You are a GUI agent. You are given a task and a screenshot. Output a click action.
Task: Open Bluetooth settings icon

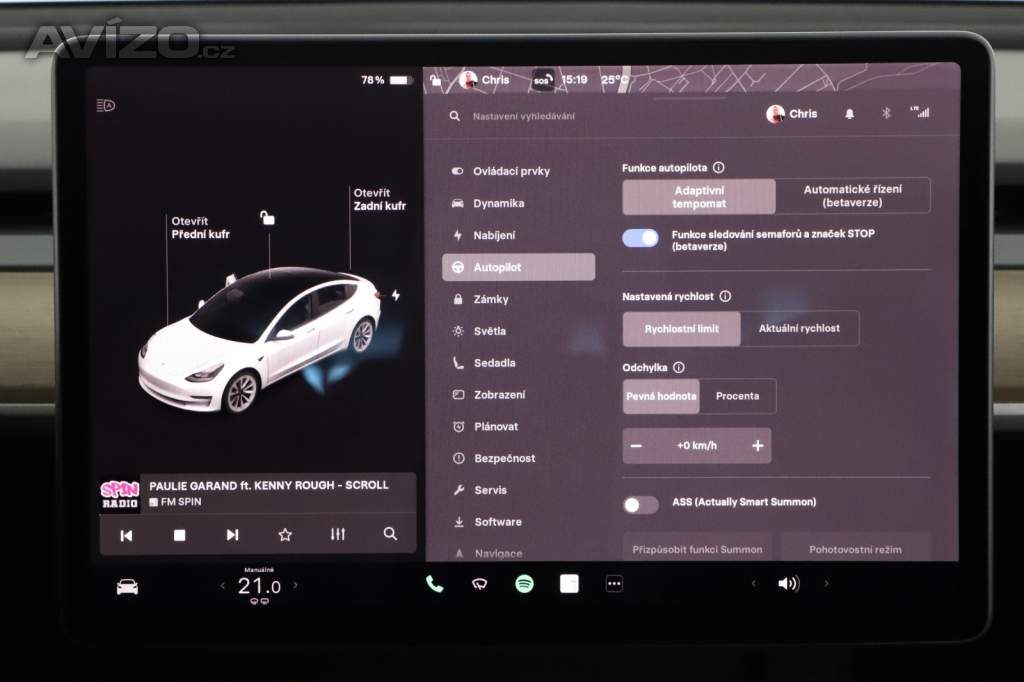click(x=885, y=114)
